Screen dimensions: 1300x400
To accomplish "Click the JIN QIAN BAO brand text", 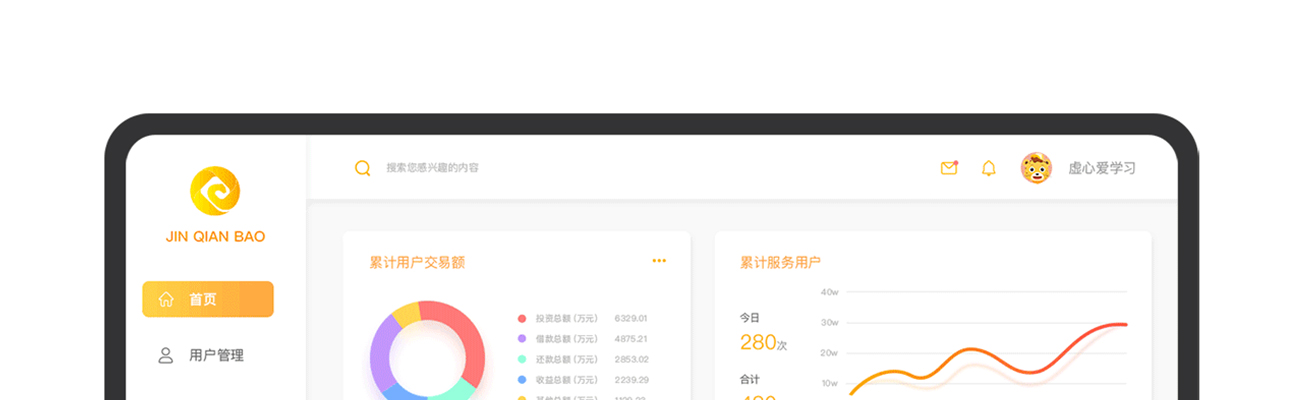I will click(x=215, y=237).
